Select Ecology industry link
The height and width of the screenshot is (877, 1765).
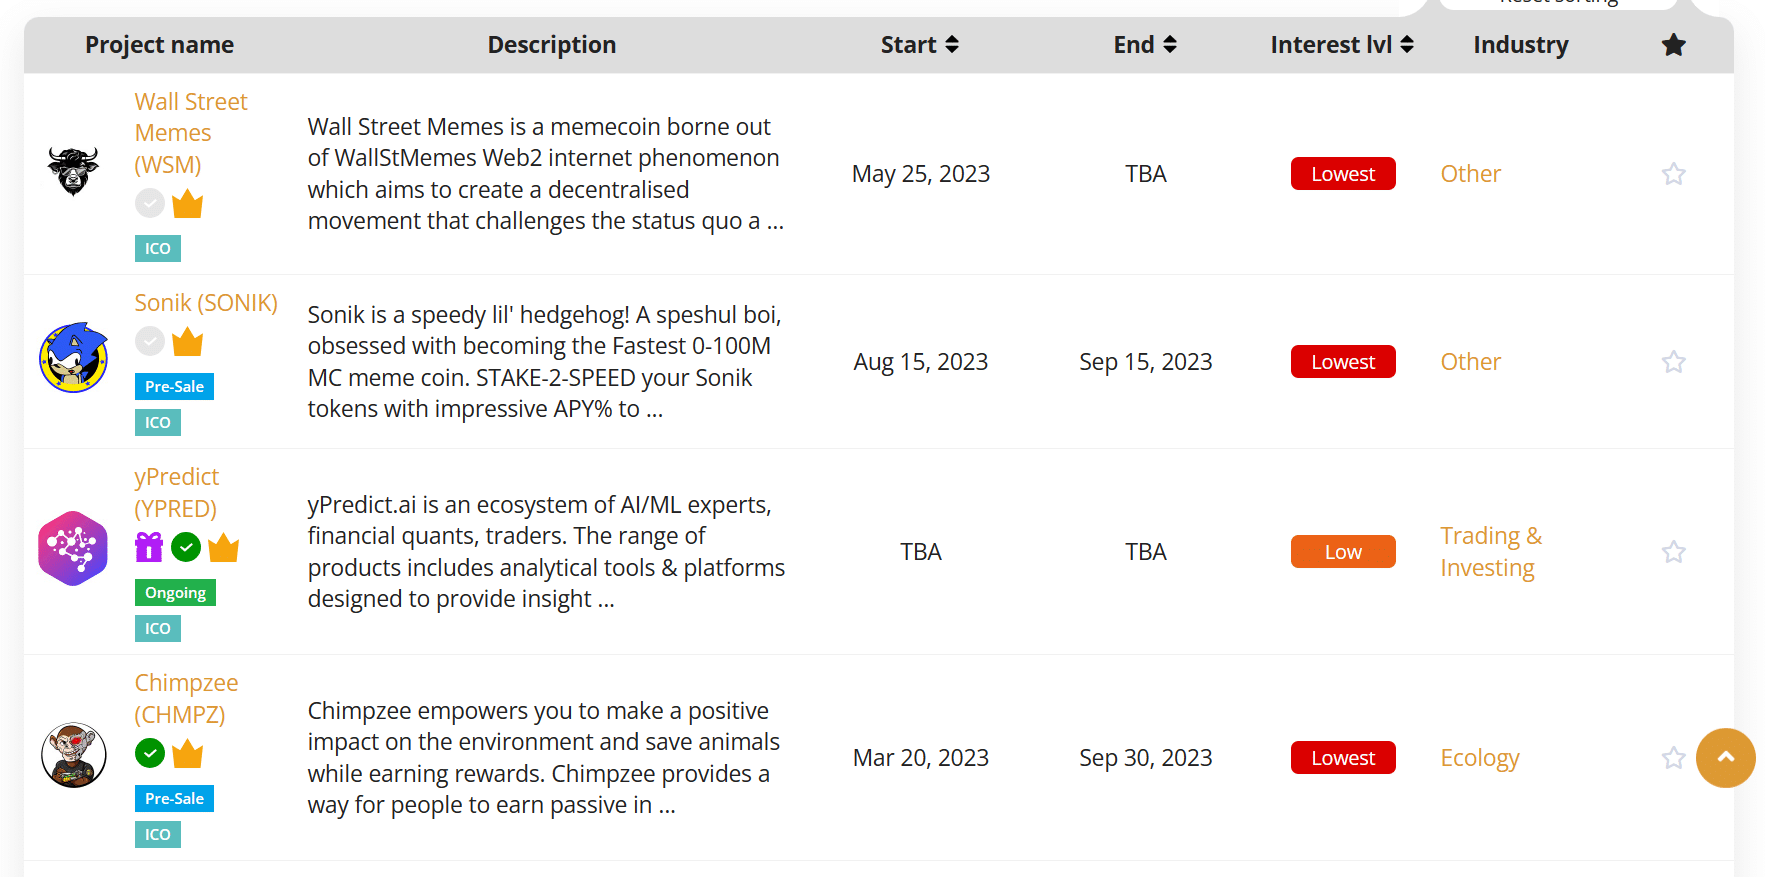[x=1480, y=758]
